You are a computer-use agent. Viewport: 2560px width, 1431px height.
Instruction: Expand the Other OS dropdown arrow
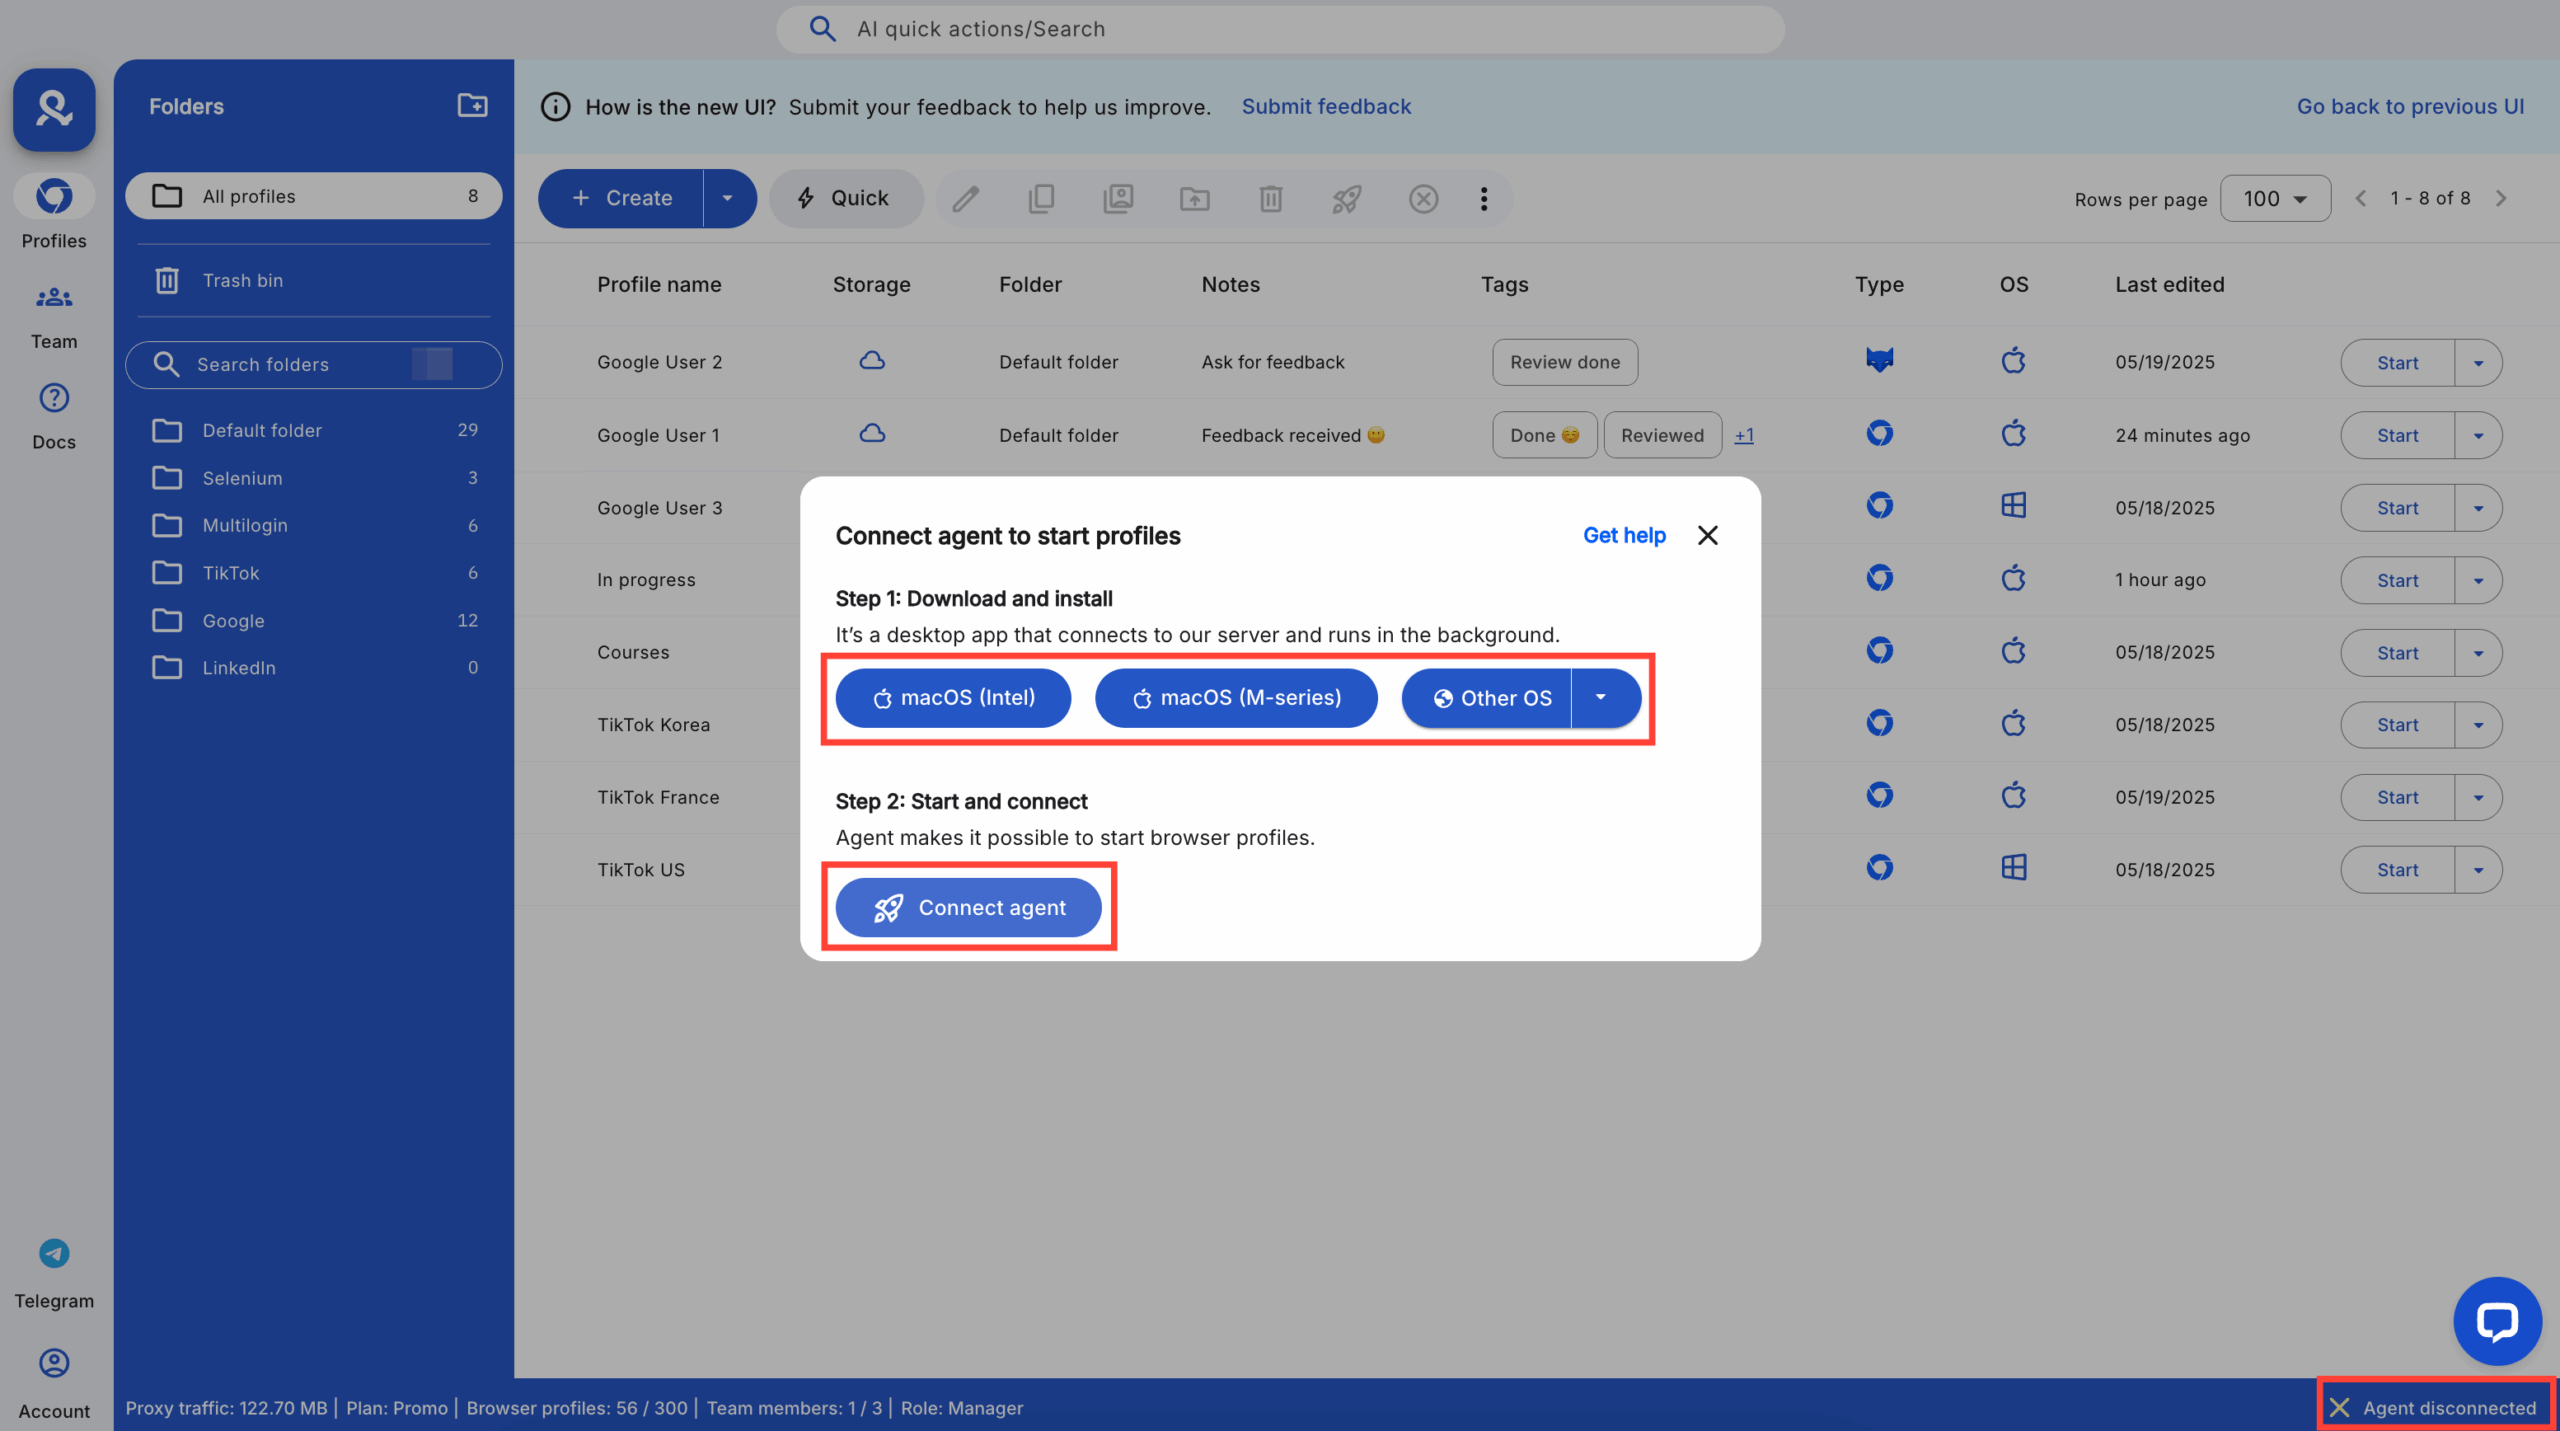1601,697
